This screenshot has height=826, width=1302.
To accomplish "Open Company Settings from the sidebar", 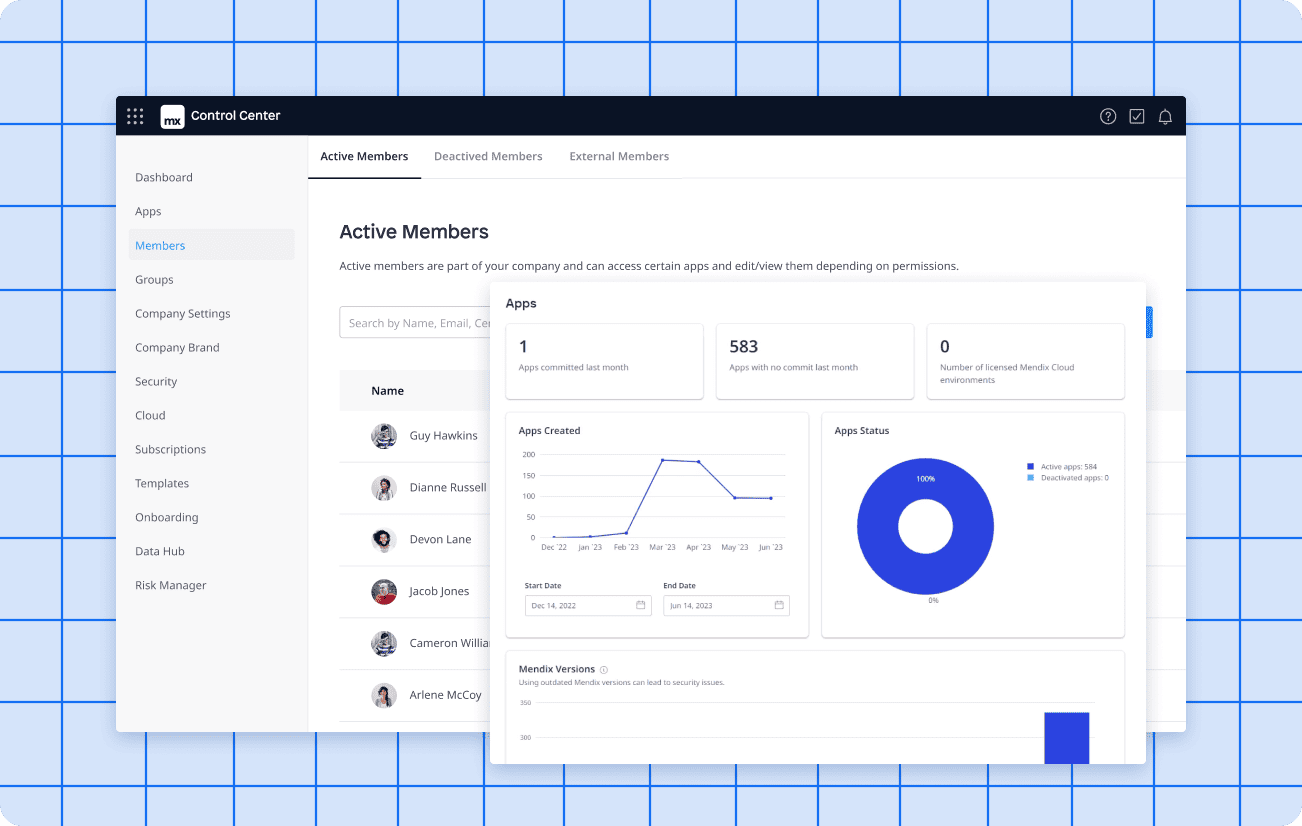I will point(183,314).
